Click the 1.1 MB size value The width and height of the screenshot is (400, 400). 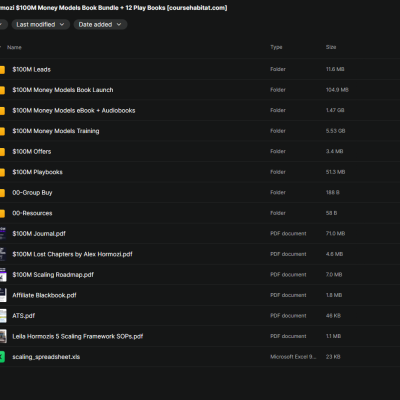(x=333, y=336)
